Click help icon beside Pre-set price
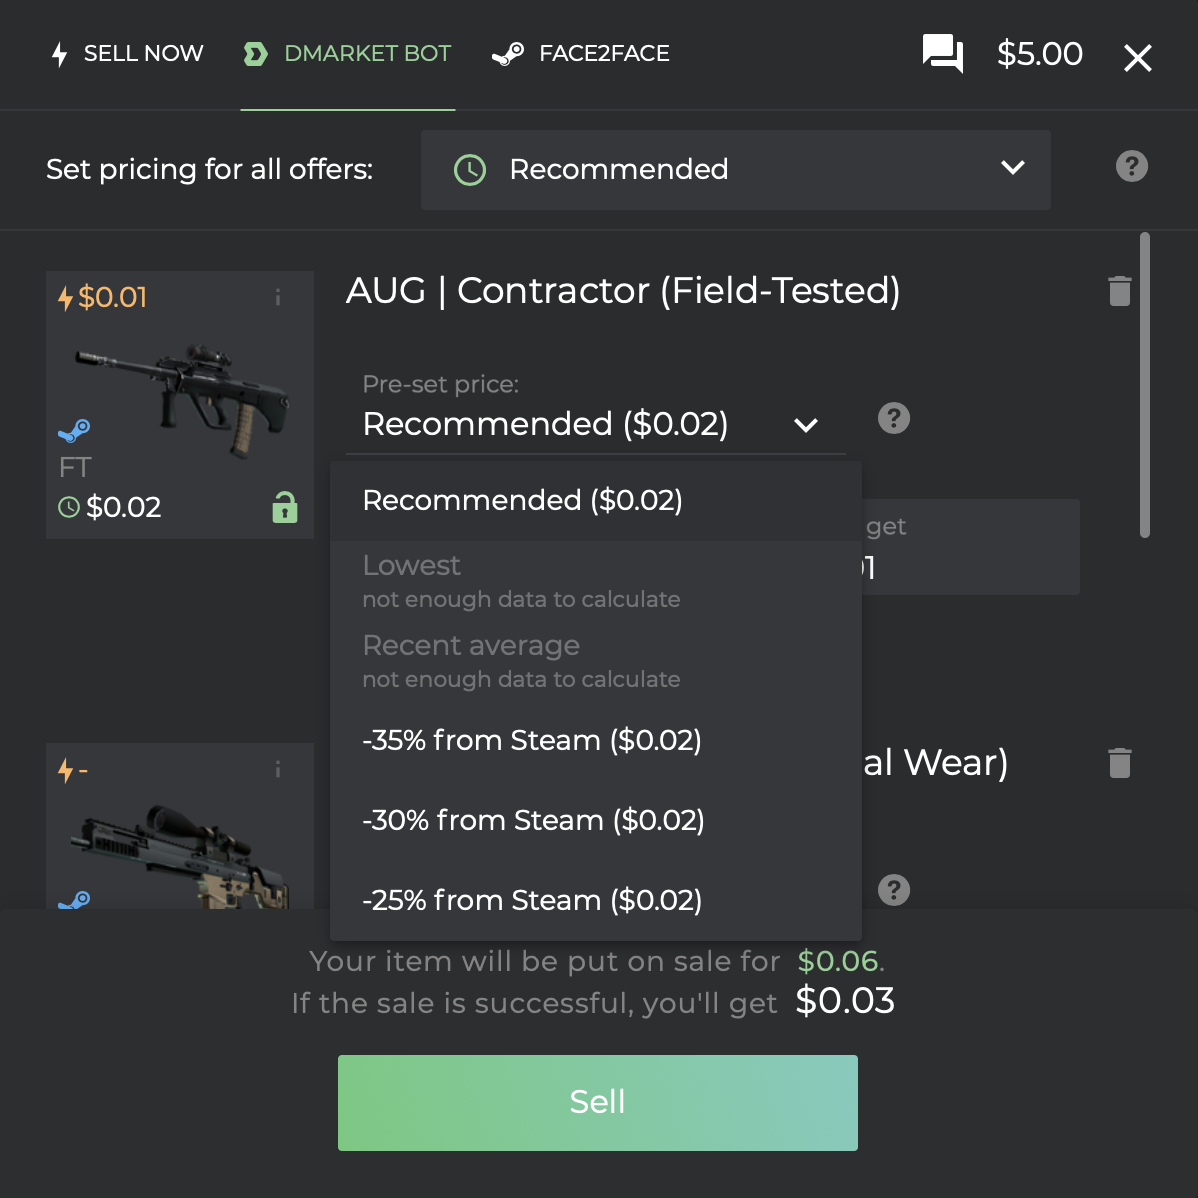1198x1198 pixels. click(x=893, y=419)
